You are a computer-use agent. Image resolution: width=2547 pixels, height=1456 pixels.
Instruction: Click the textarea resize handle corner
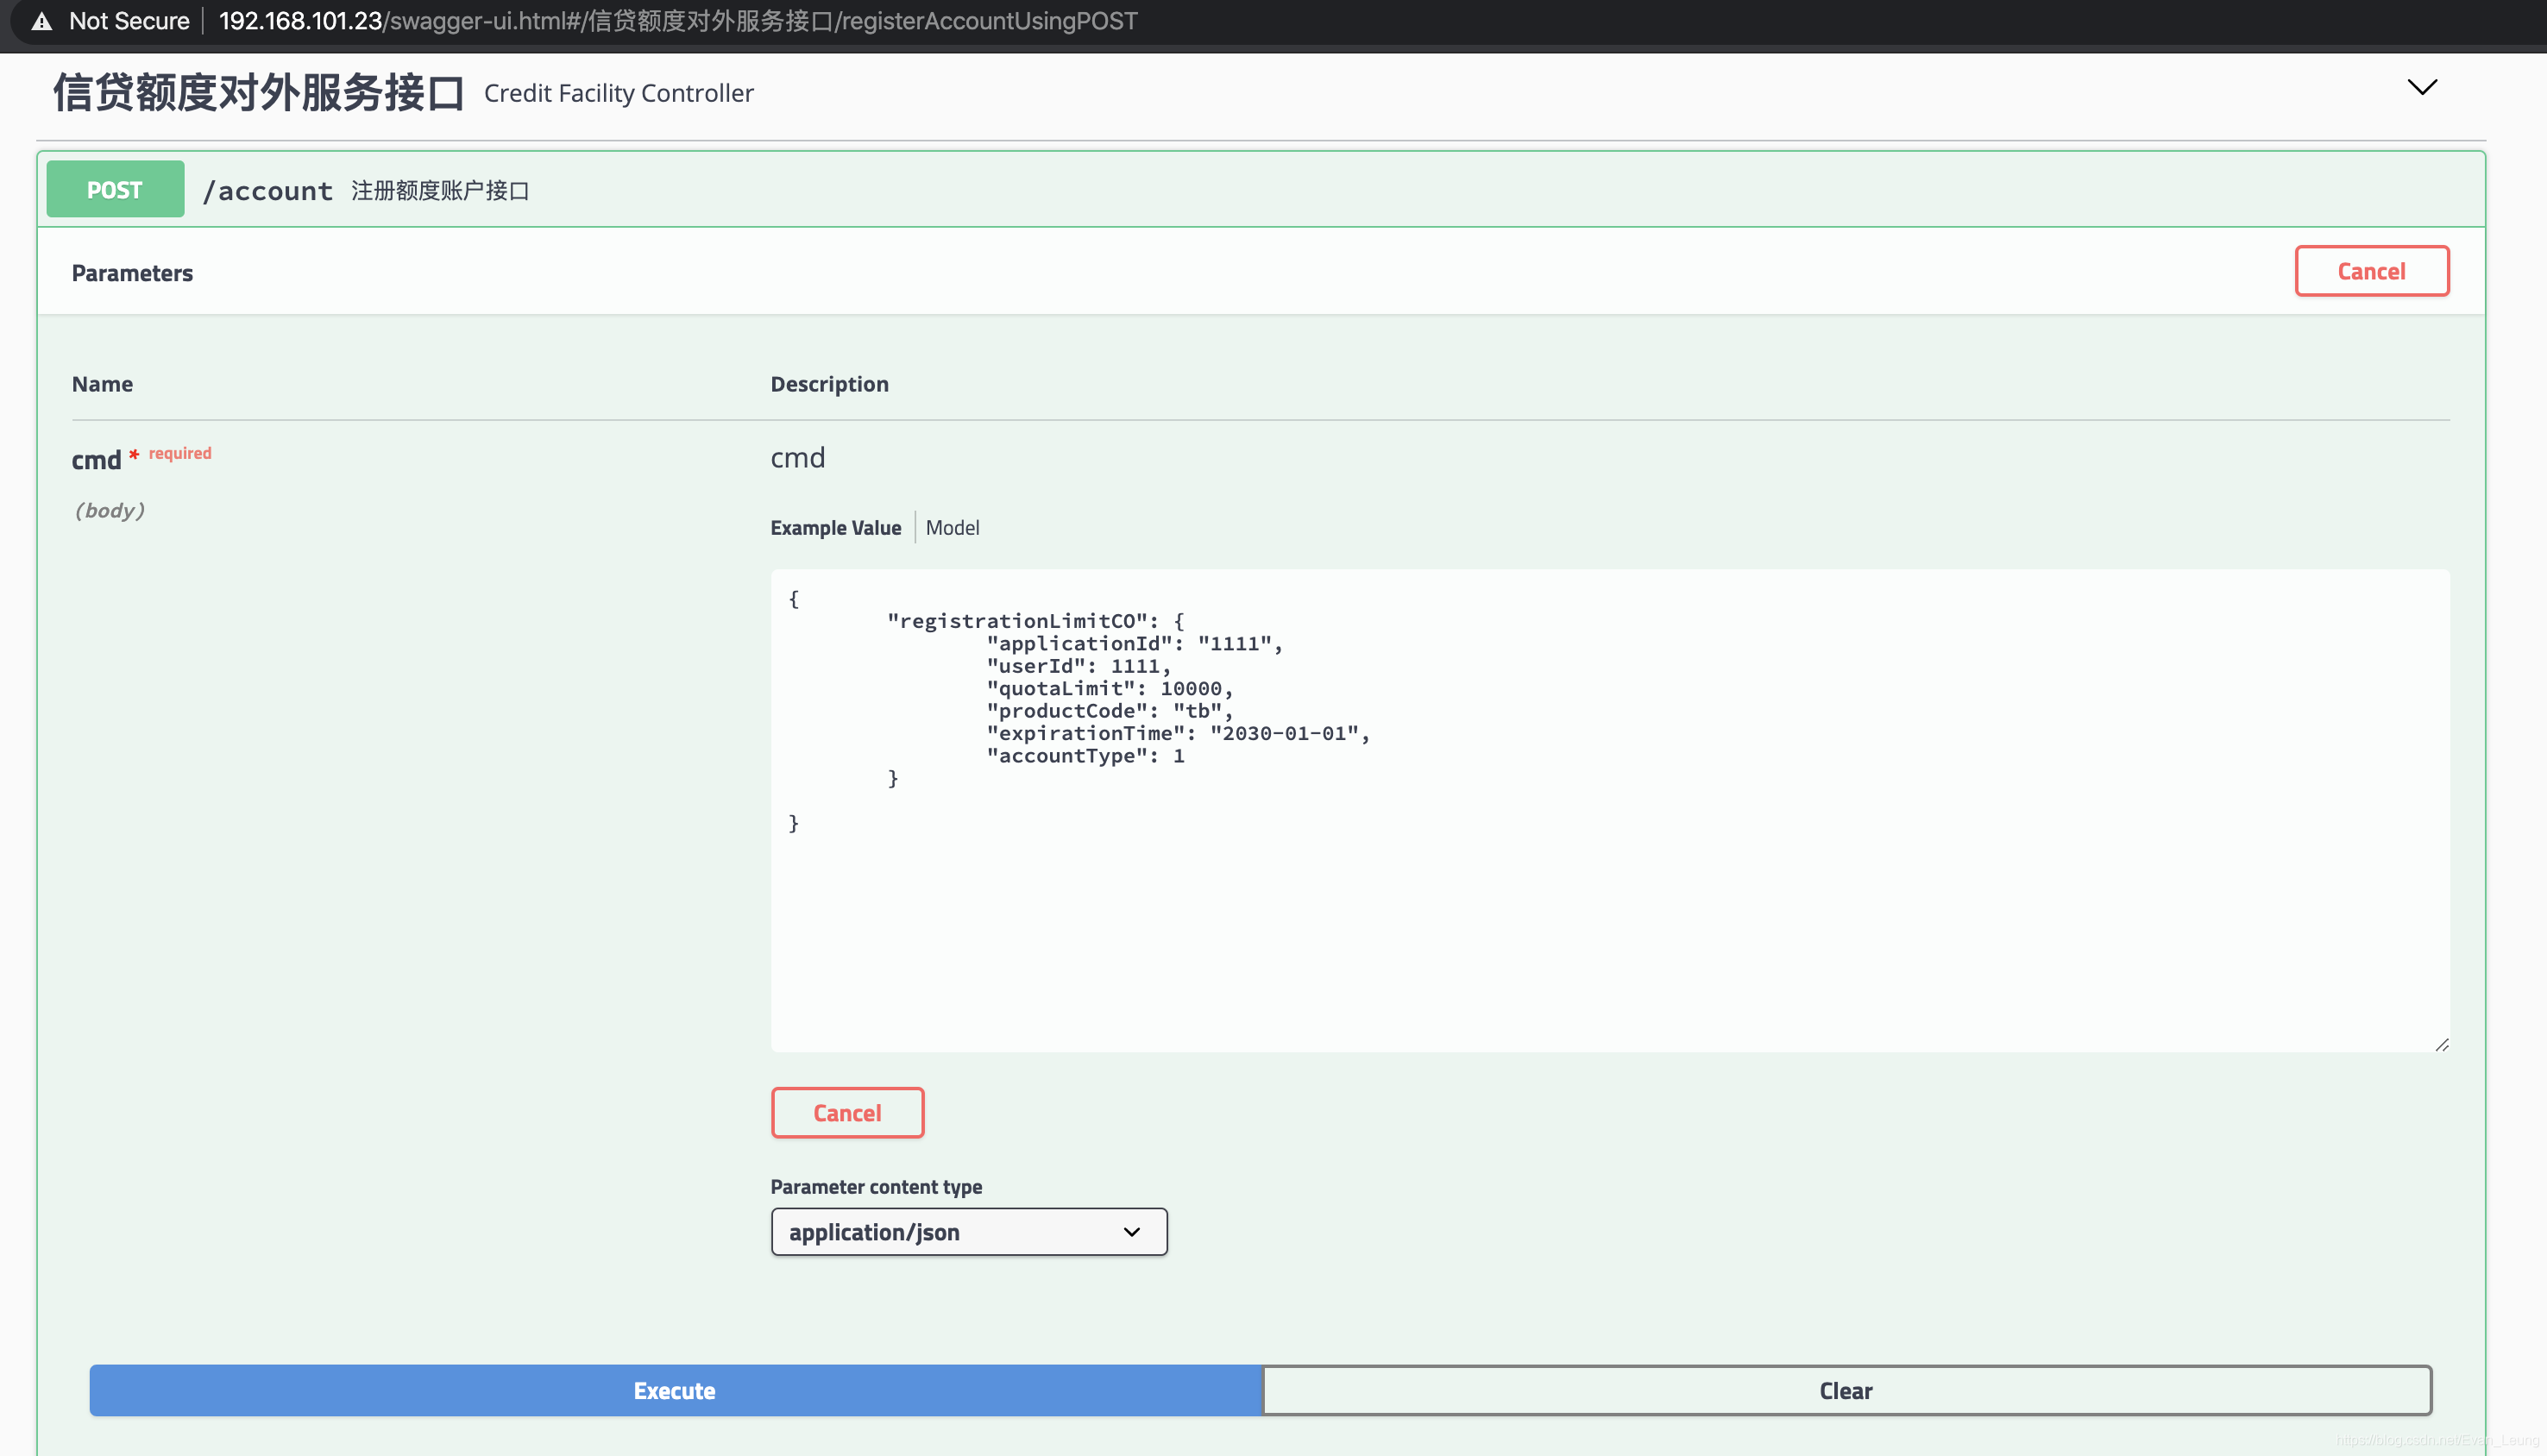(x=2441, y=1044)
